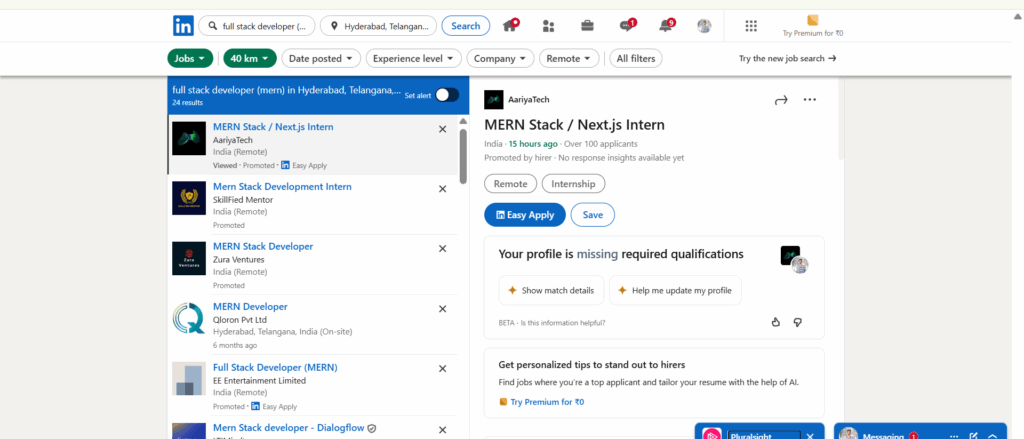Open the three-dot more options menu

coord(810,99)
